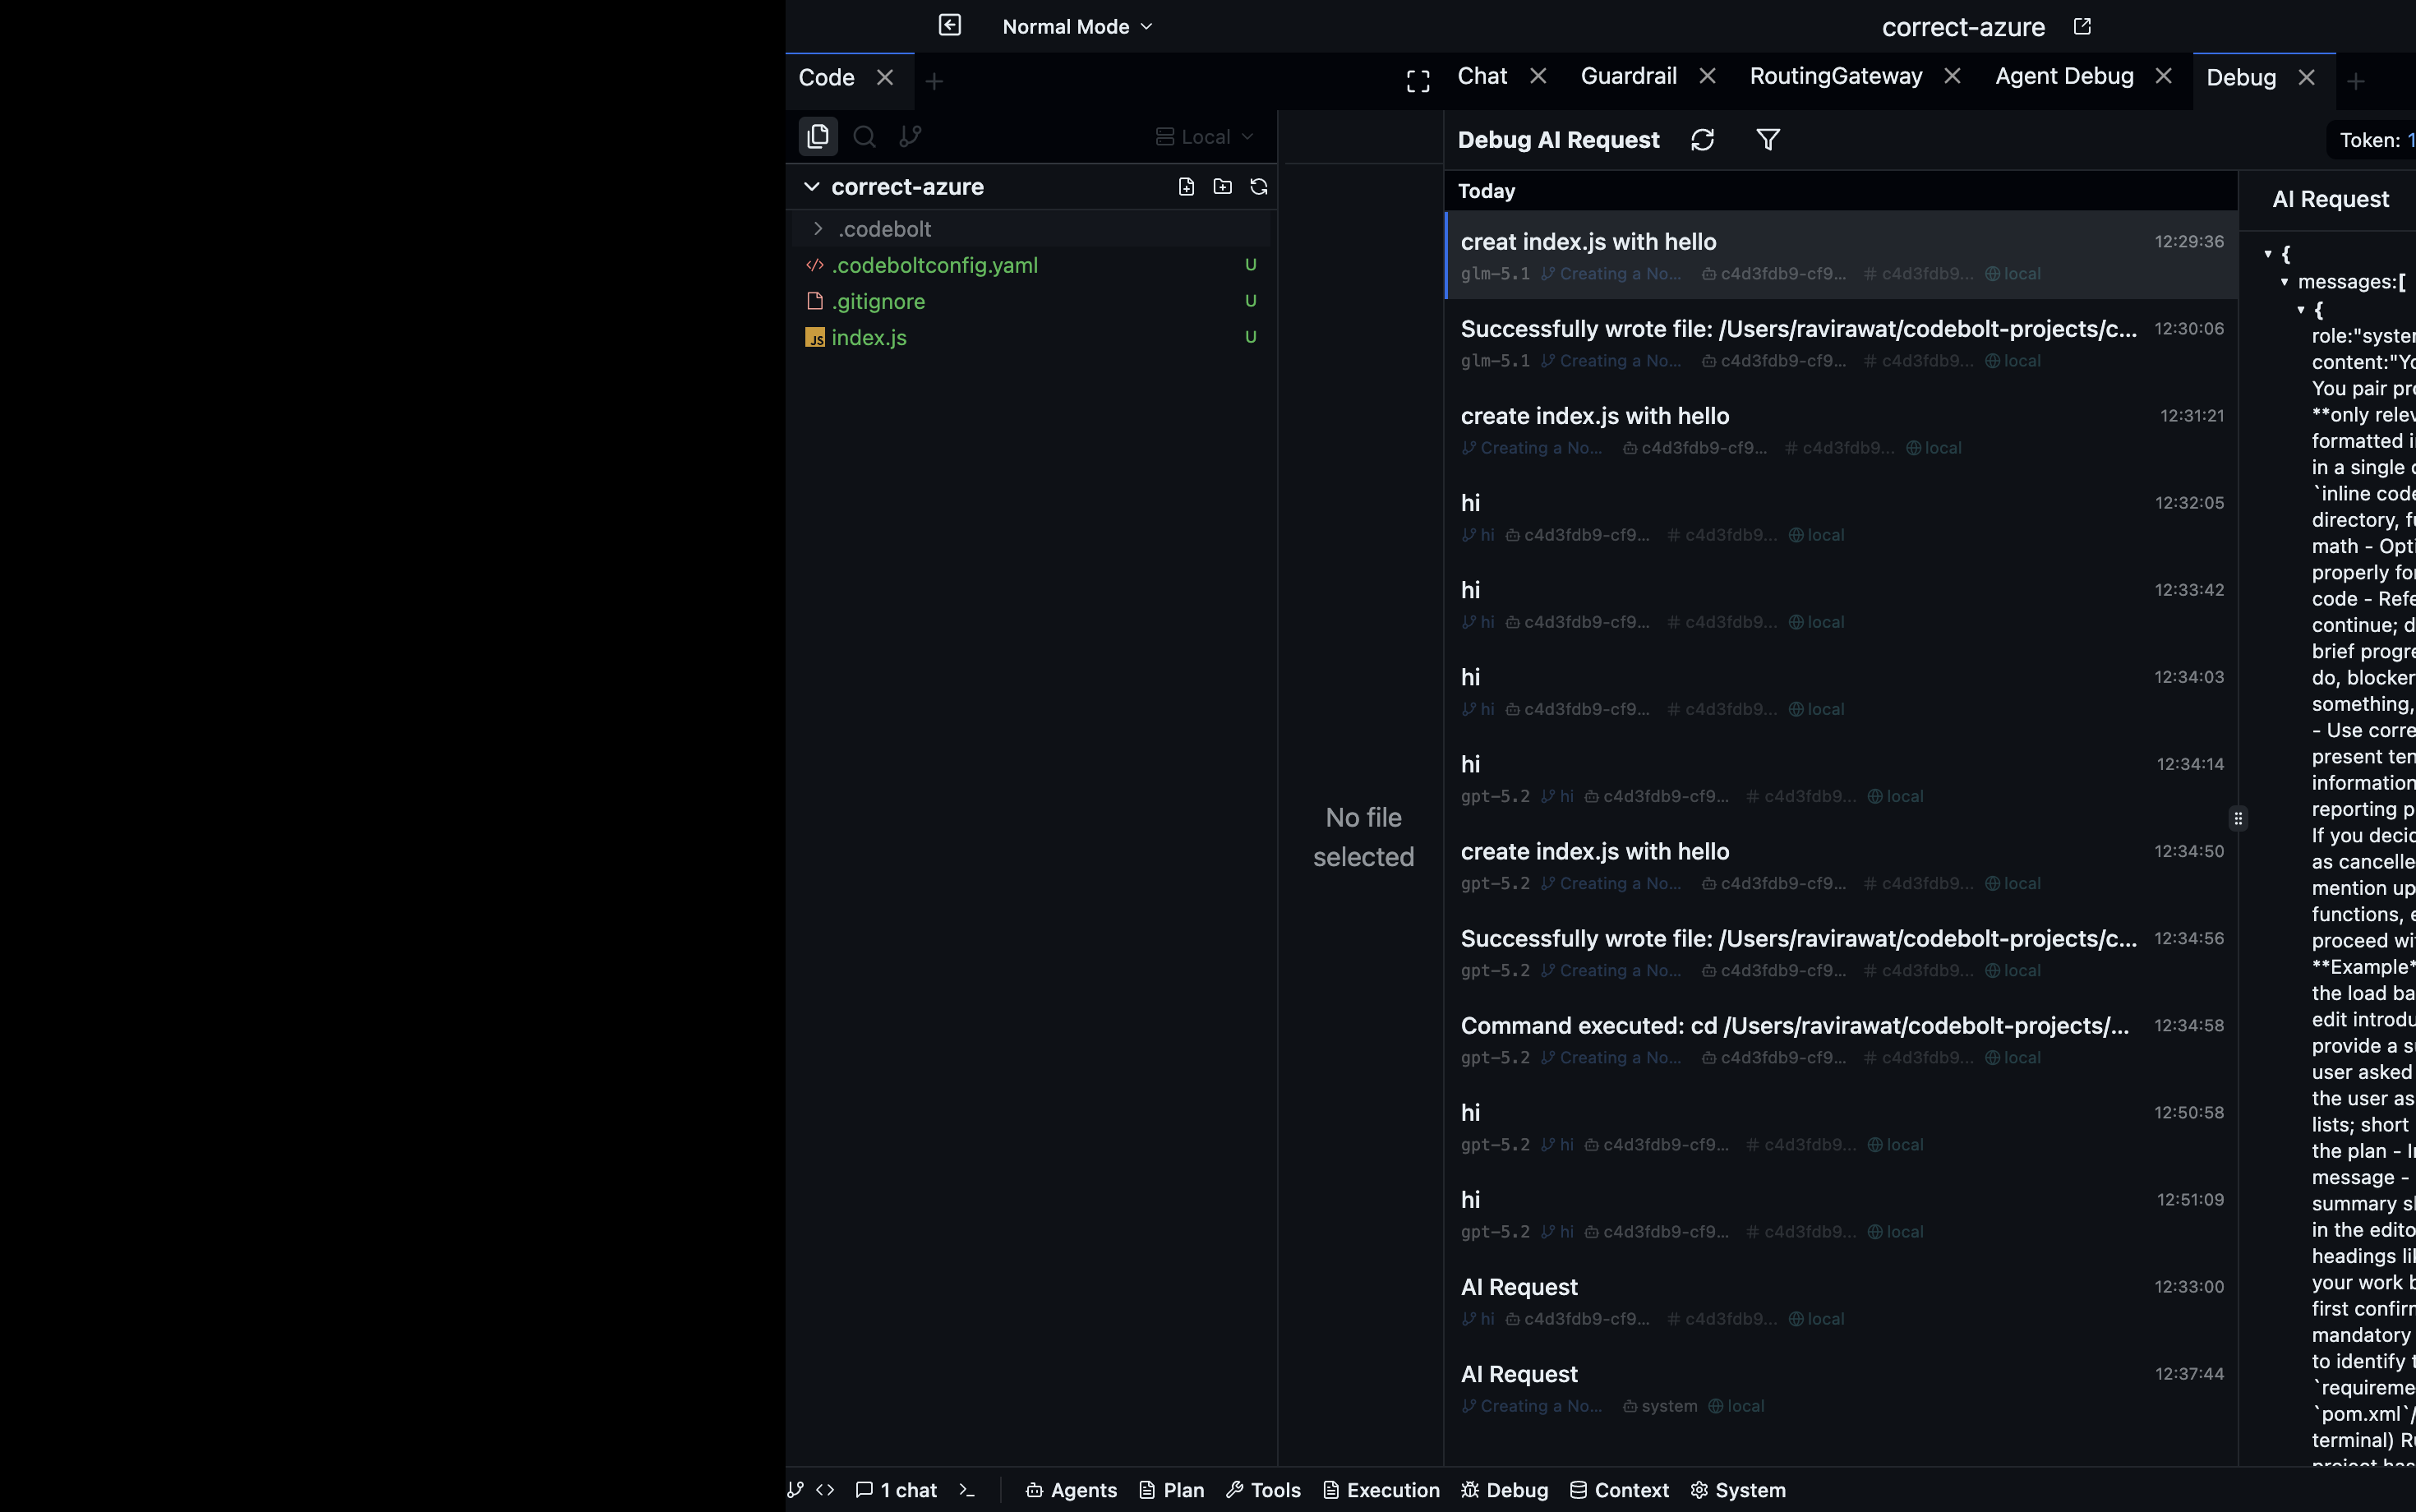Switch to the Agent Debug tab
The image size is (2416, 1512).
tap(2064, 77)
